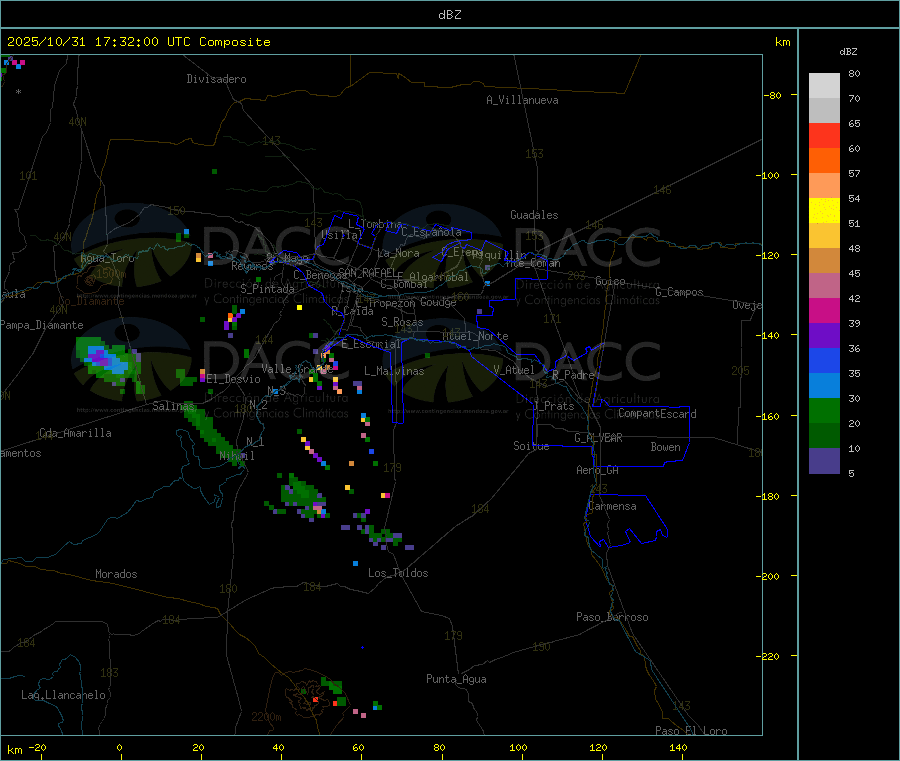Click the G_ALVEAR label

point(598,438)
